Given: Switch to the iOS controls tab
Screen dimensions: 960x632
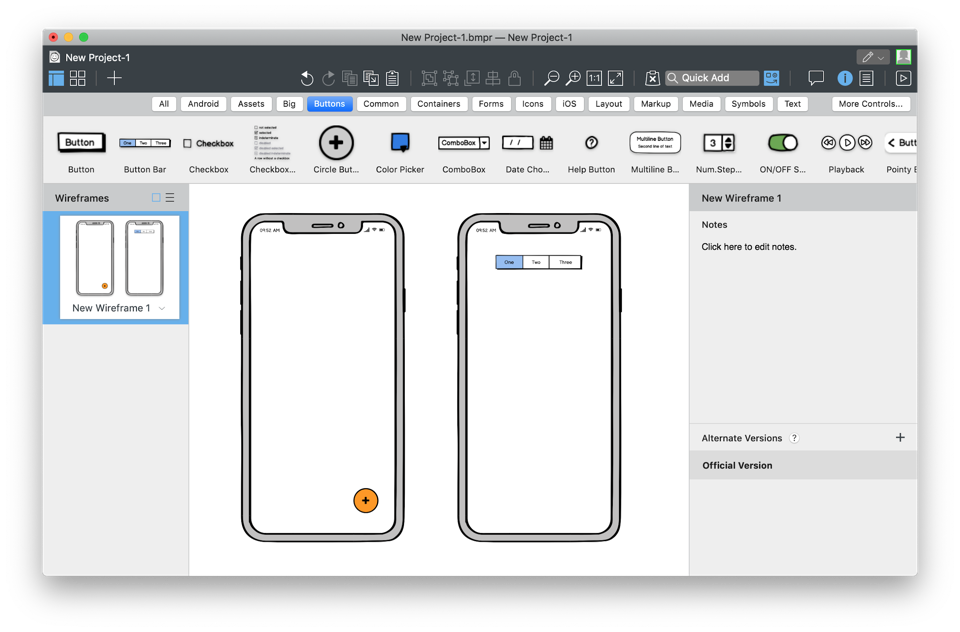Looking at the screenshot, I should click(569, 103).
